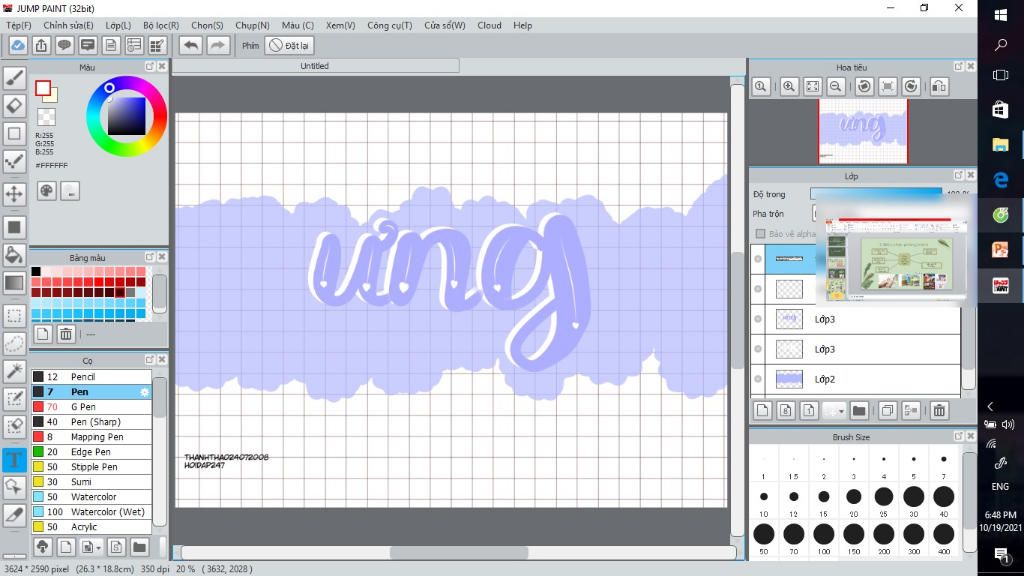Screen dimensions: 1024x576
Task: Pick the Dot (square) tool
Action: (14, 134)
